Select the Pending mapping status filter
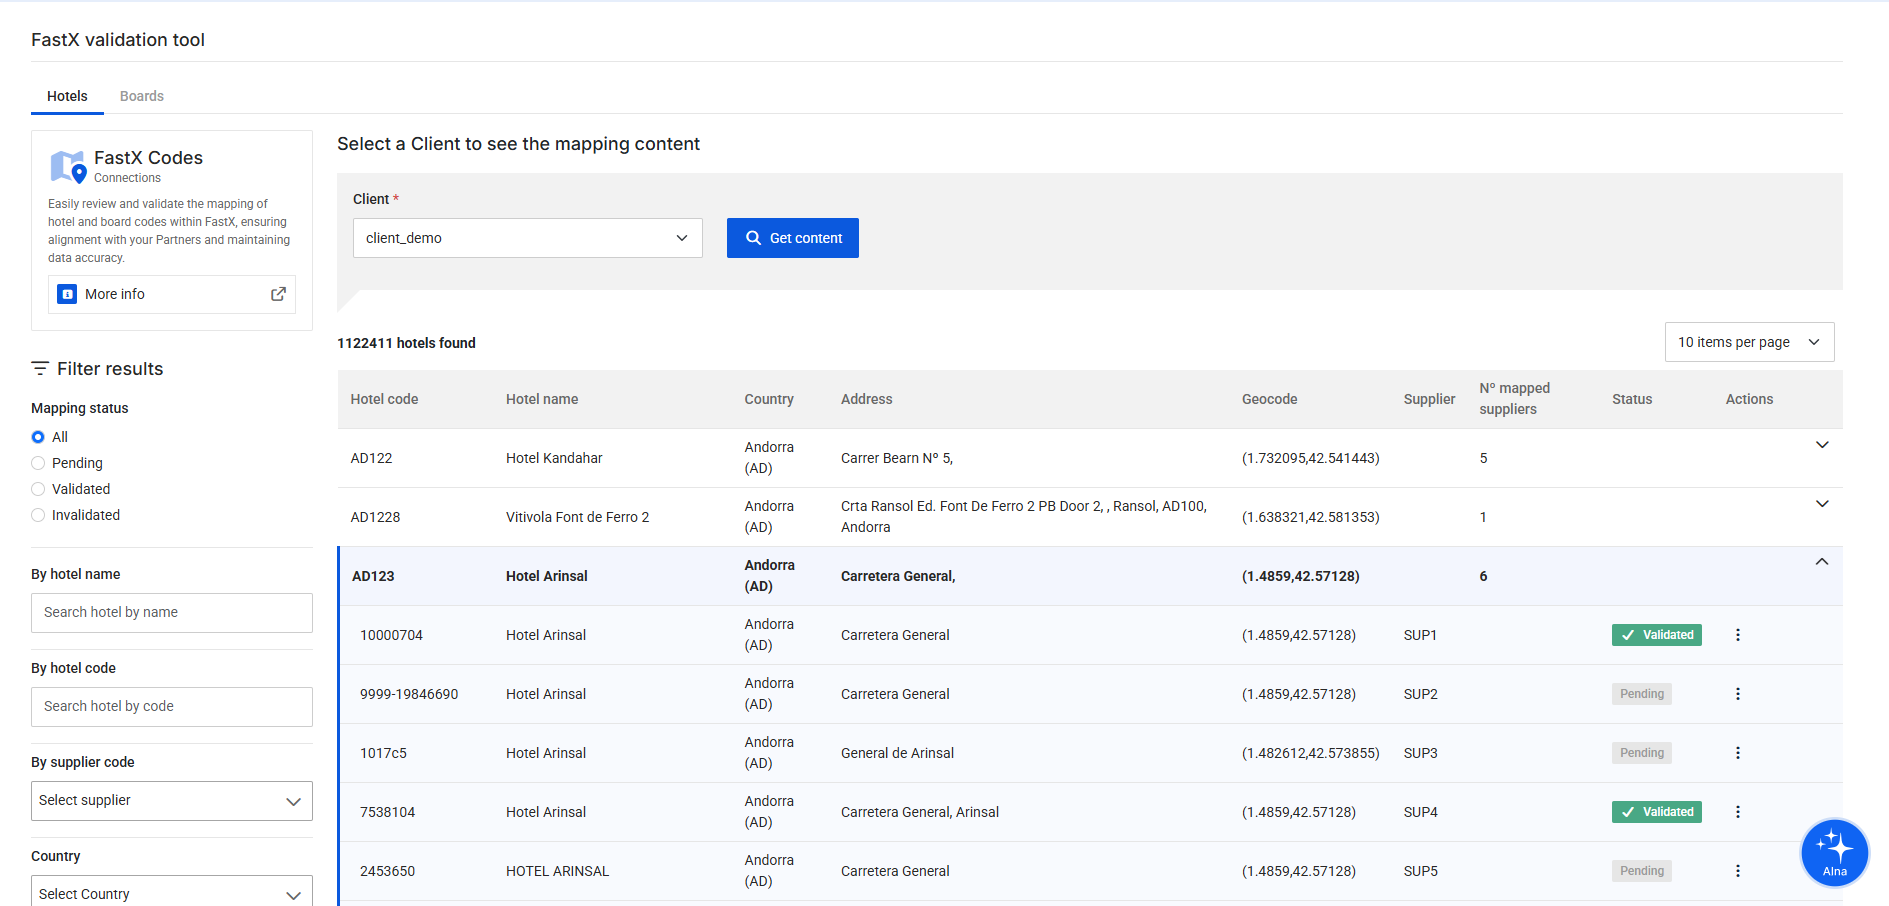Viewport: 1889px width, 906px height. [x=38, y=463]
